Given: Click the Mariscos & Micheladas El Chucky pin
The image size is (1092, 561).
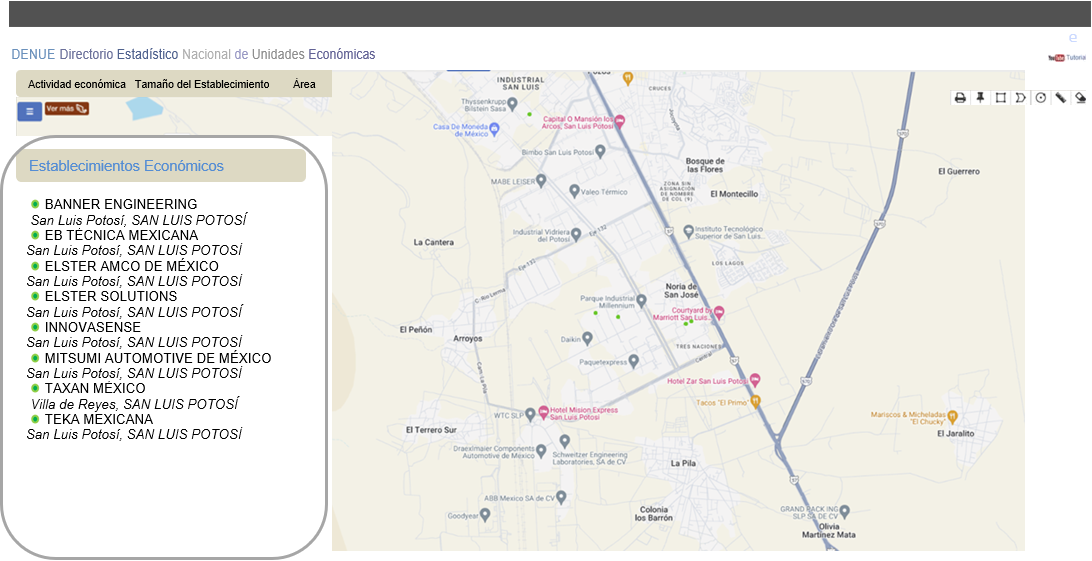Looking at the screenshot, I should 953,416.
